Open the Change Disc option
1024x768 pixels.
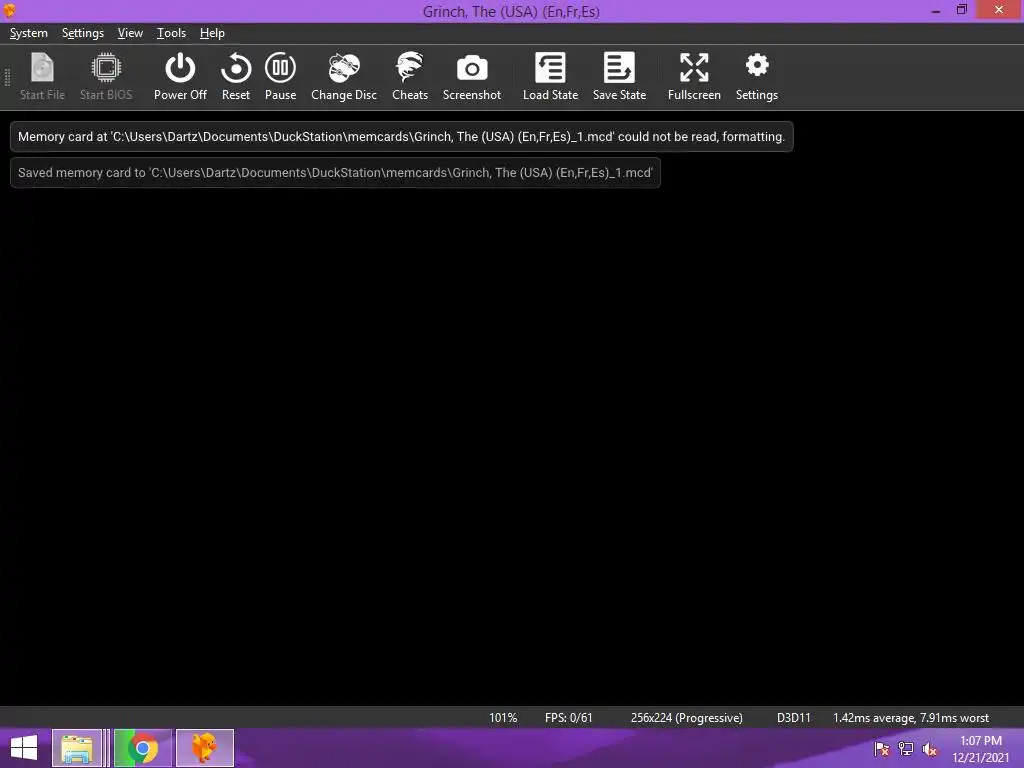tap(344, 76)
